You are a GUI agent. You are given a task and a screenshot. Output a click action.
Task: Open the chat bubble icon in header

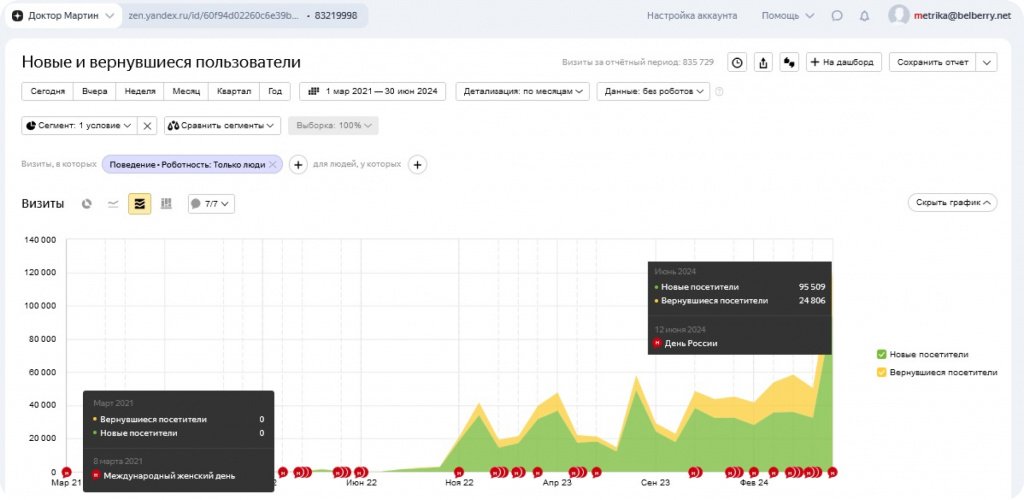click(x=837, y=16)
